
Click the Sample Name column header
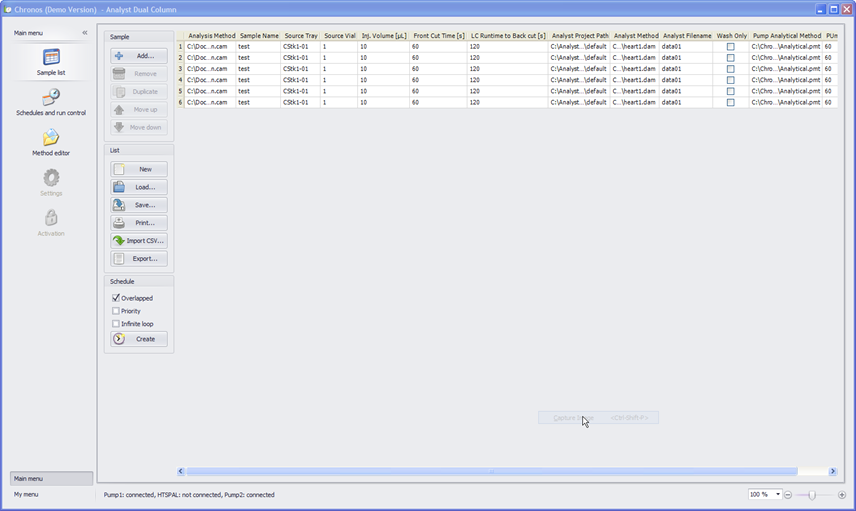coord(259,35)
